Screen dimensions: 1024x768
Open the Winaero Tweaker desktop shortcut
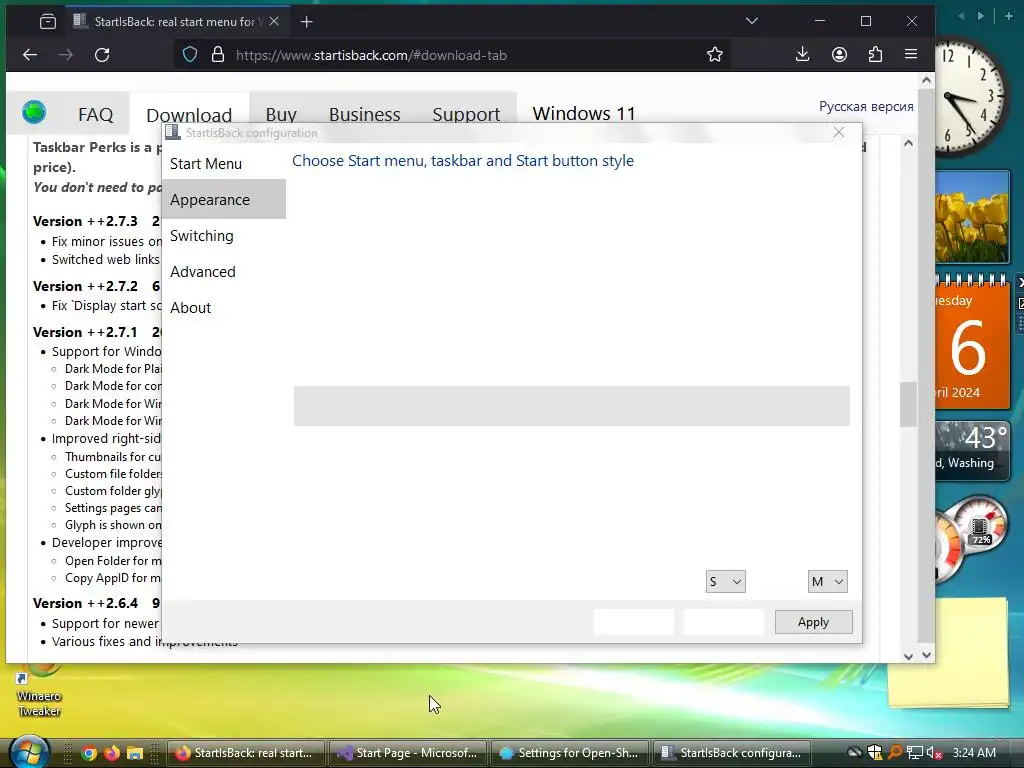tap(39, 694)
